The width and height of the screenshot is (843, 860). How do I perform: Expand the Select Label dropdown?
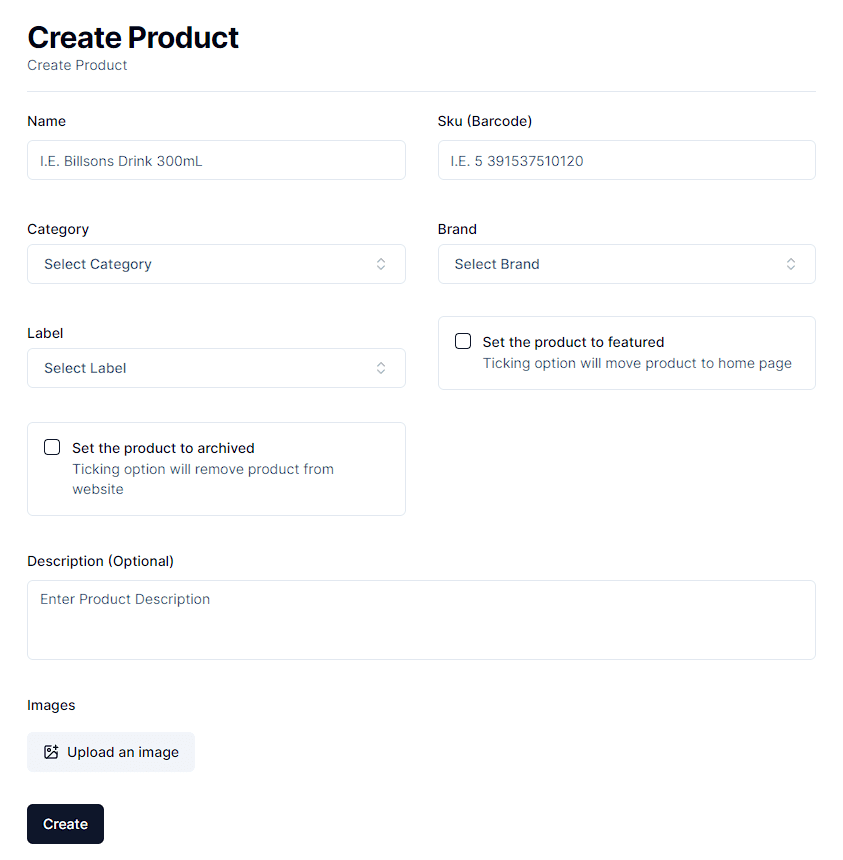[216, 368]
